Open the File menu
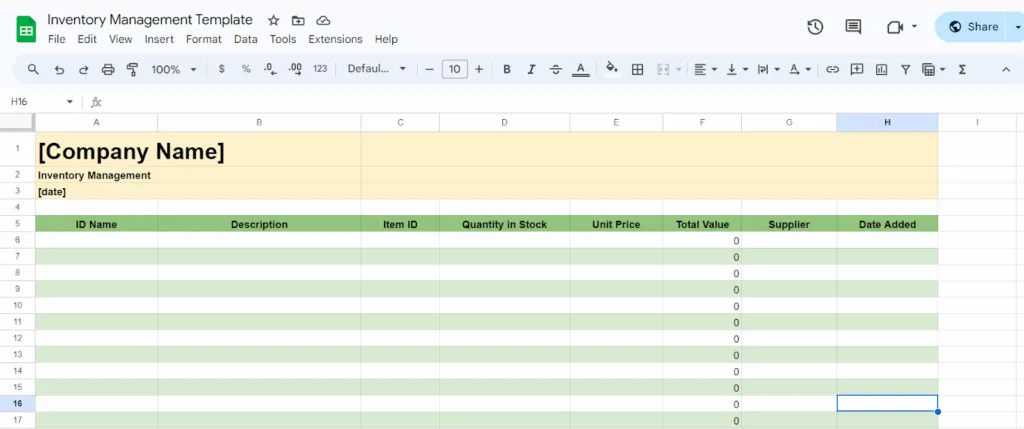Image resolution: width=1024 pixels, height=429 pixels. point(57,39)
